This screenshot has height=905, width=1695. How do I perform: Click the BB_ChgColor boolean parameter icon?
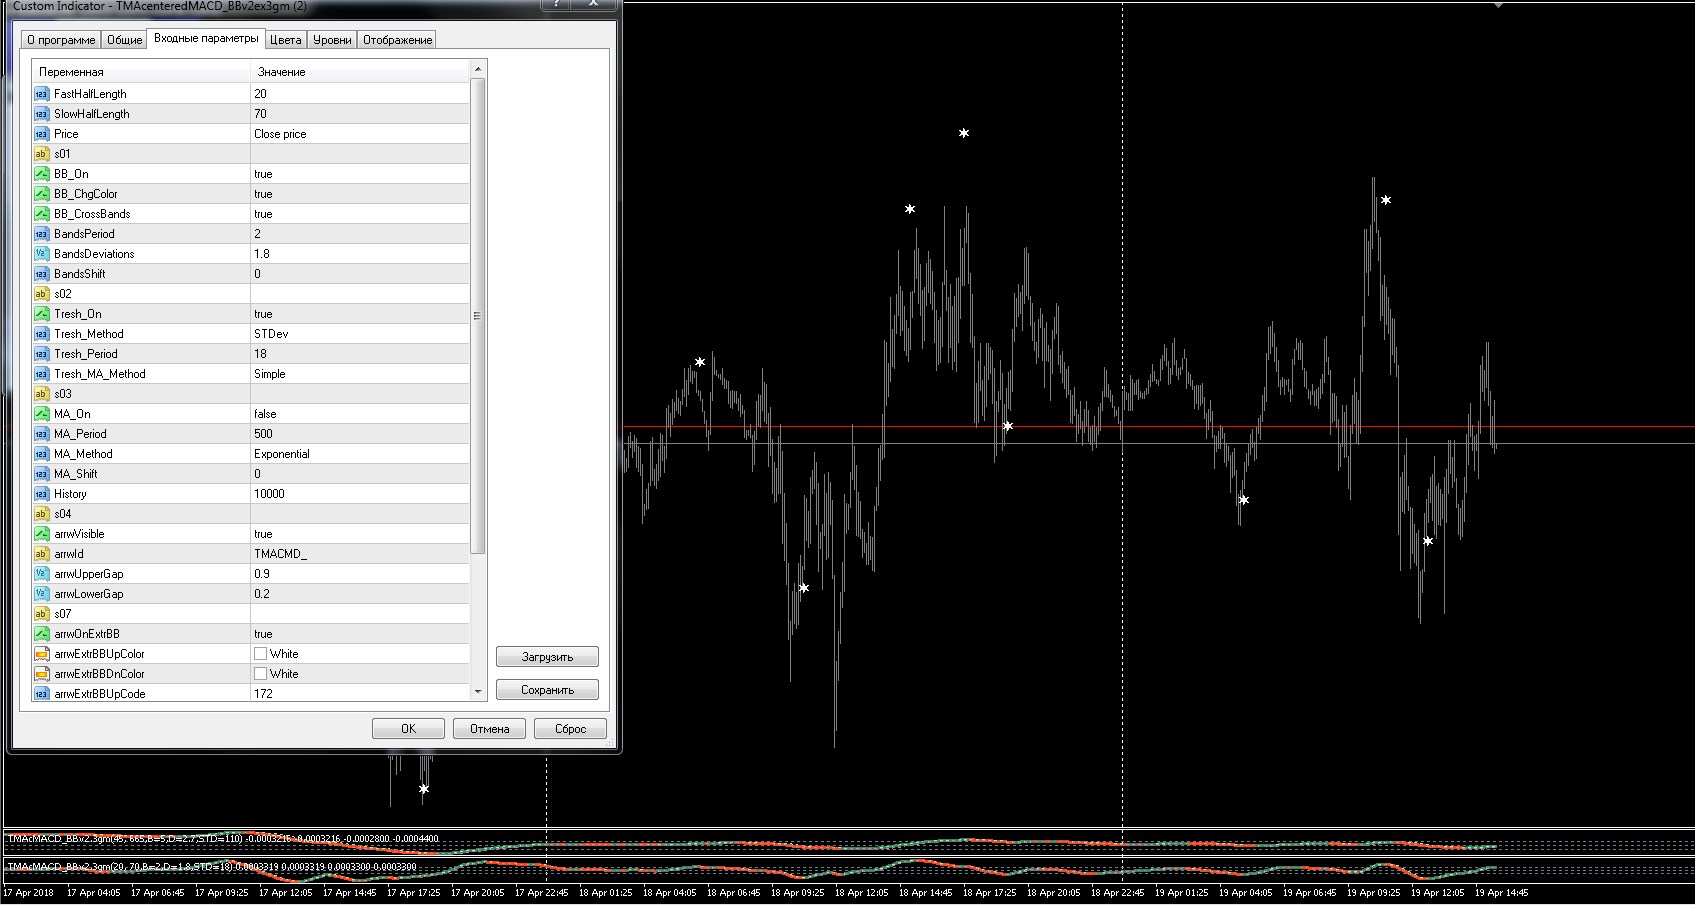pyautogui.click(x=42, y=194)
